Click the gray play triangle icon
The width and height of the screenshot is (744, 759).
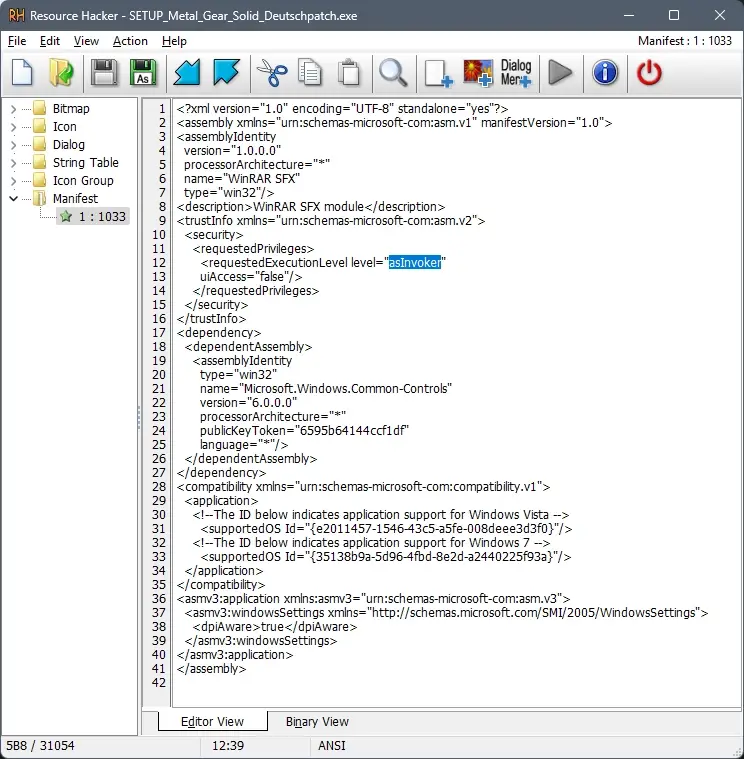[x=560, y=73]
